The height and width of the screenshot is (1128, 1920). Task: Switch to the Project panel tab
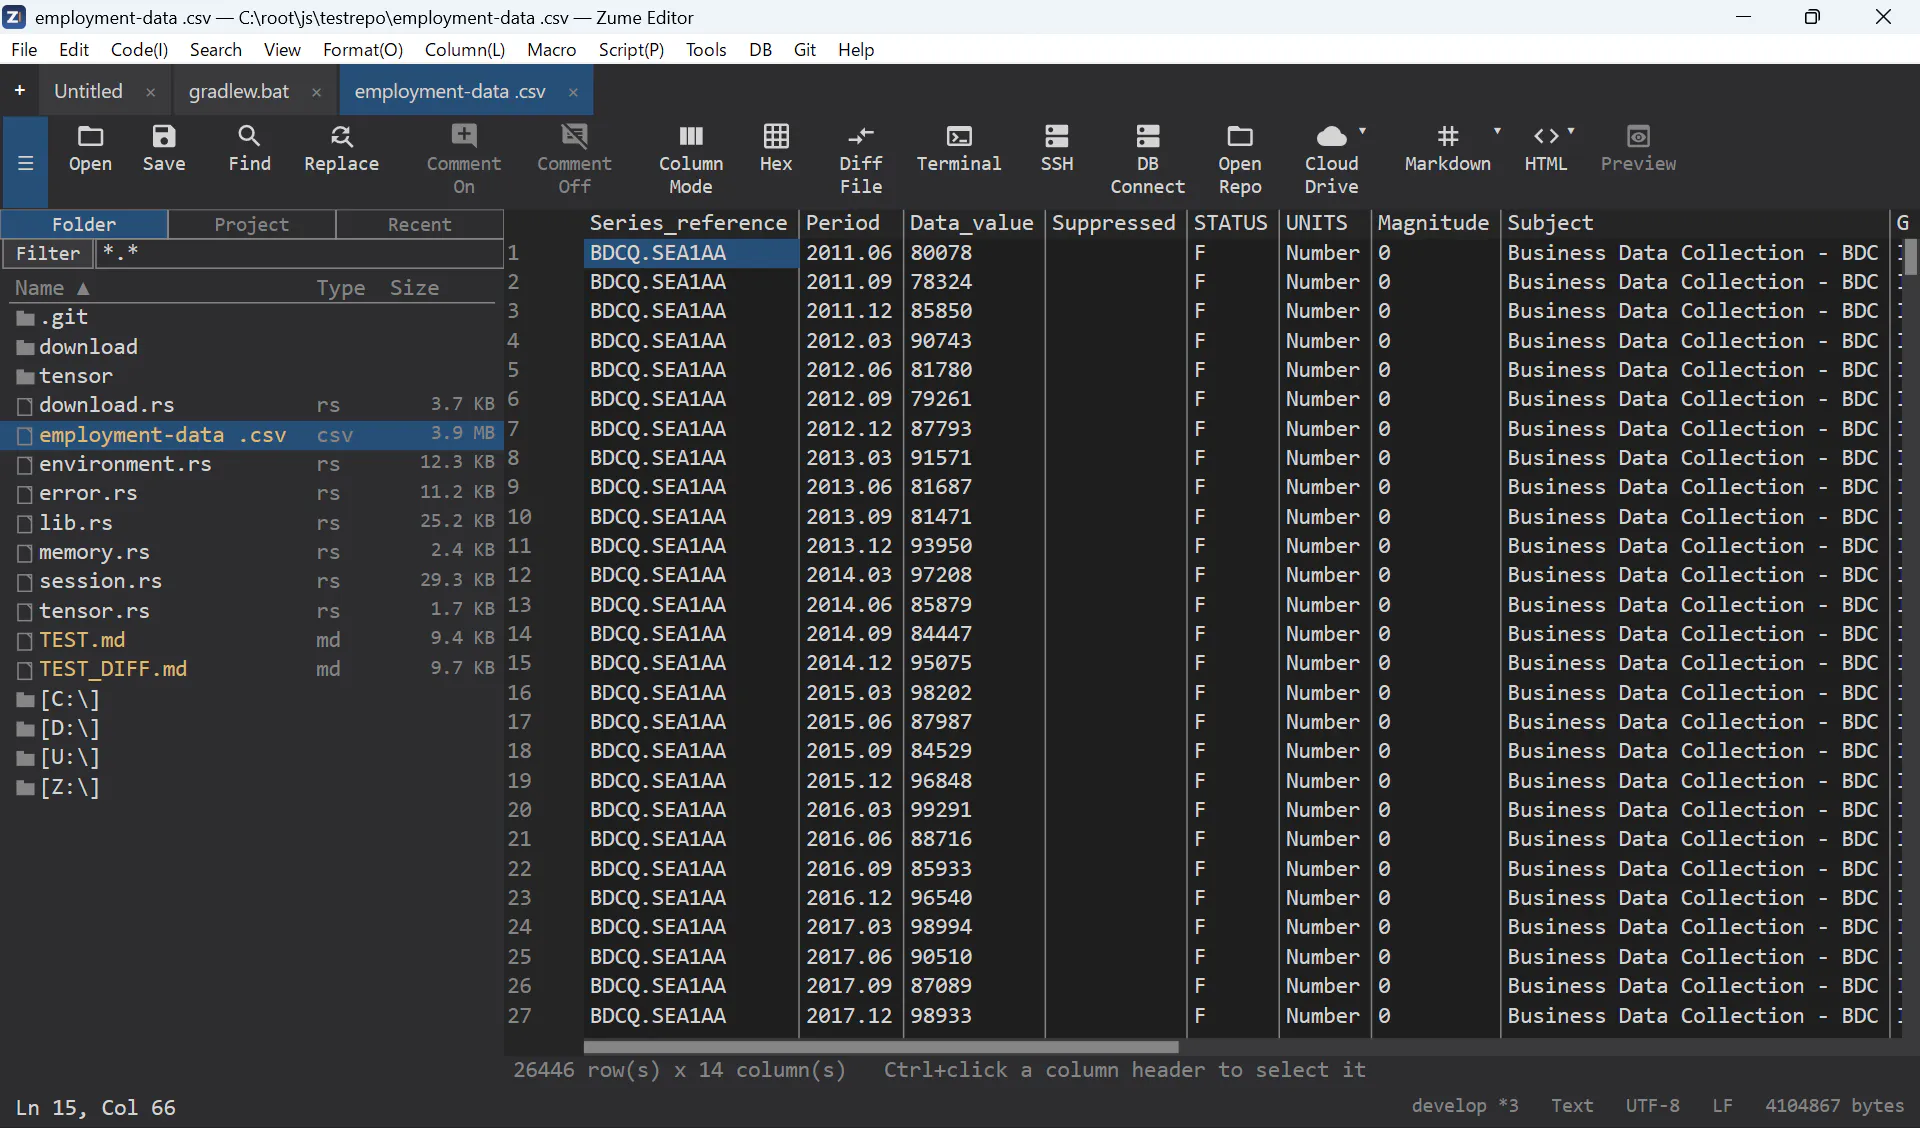pyautogui.click(x=251, y=224)
